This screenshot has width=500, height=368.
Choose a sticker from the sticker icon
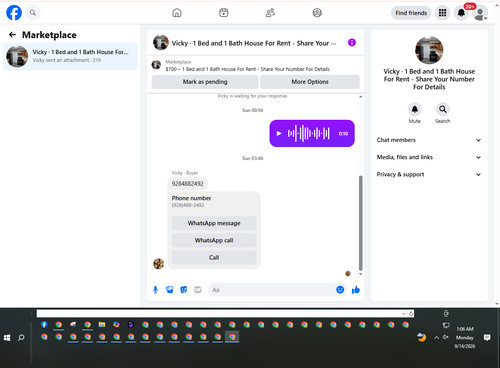point(184,290)
